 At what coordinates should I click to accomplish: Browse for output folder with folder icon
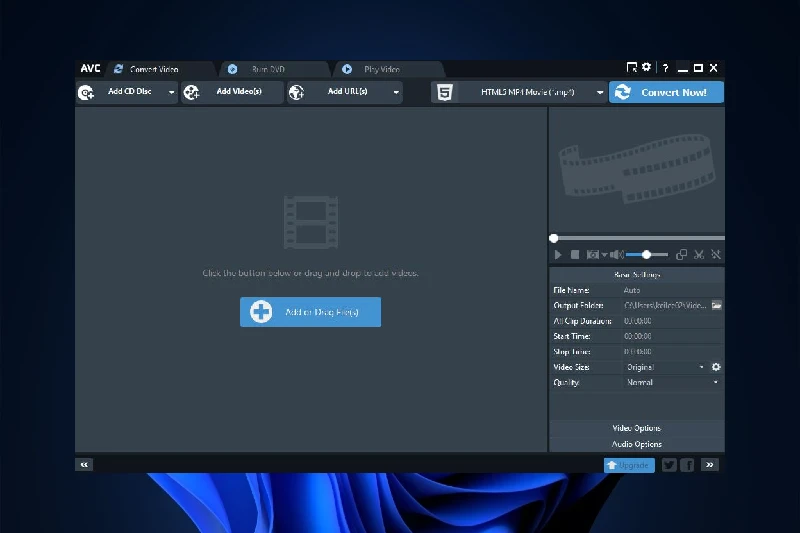pyautogui.click(x=716, y=306)
